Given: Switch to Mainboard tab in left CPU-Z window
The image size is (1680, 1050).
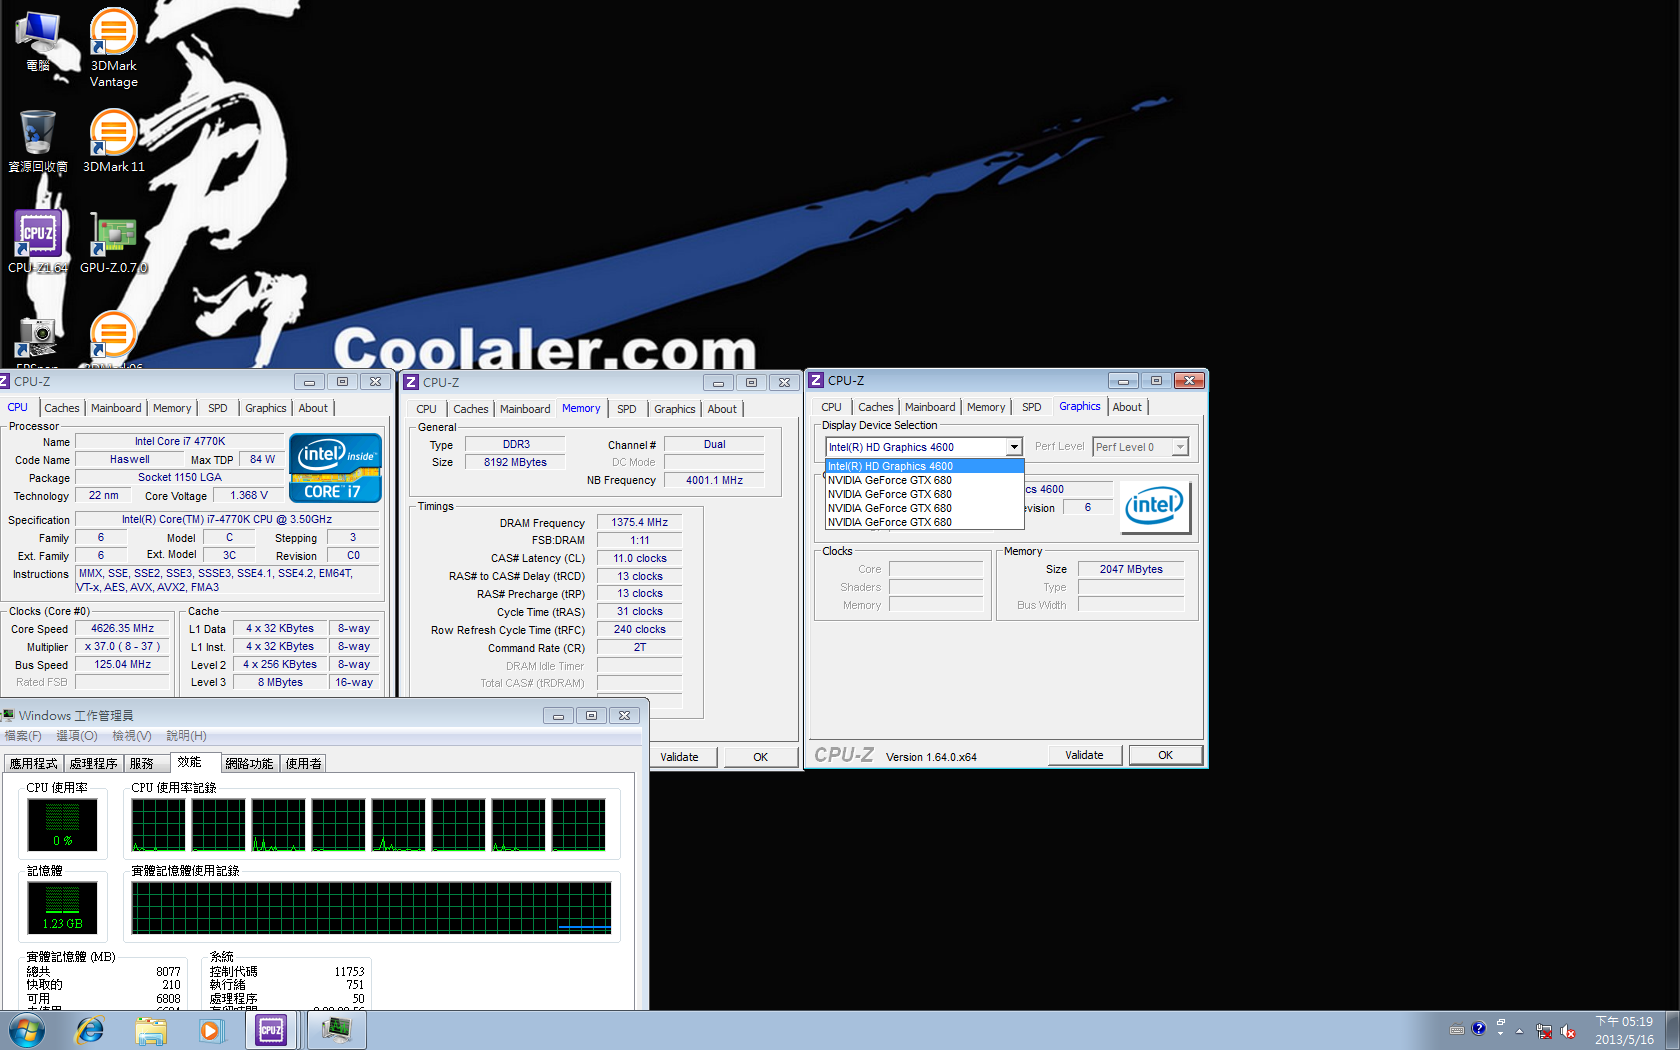Looking at the screenshot, I should tap(116, 408).
